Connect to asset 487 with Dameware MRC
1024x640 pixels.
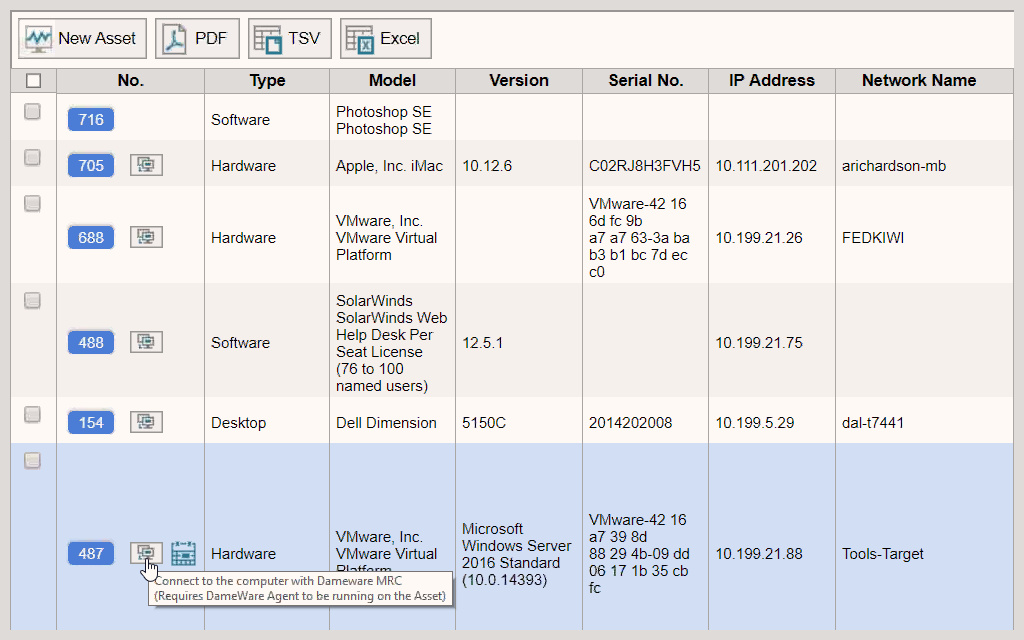pos(146,553)
